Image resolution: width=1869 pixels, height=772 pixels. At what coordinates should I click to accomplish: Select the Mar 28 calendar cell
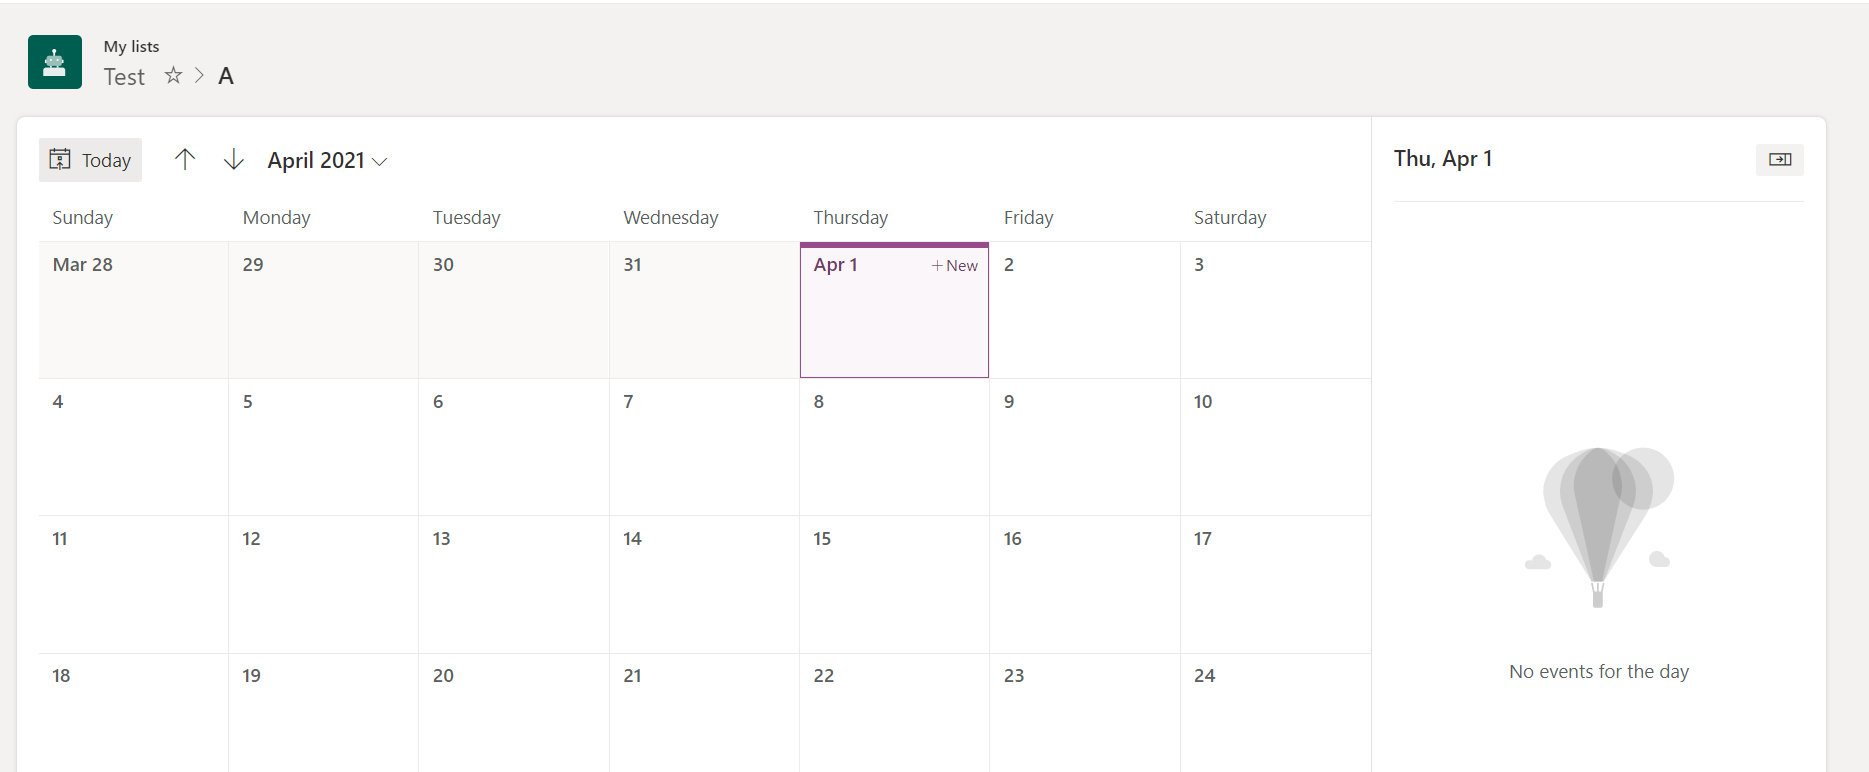click(133, 310)
